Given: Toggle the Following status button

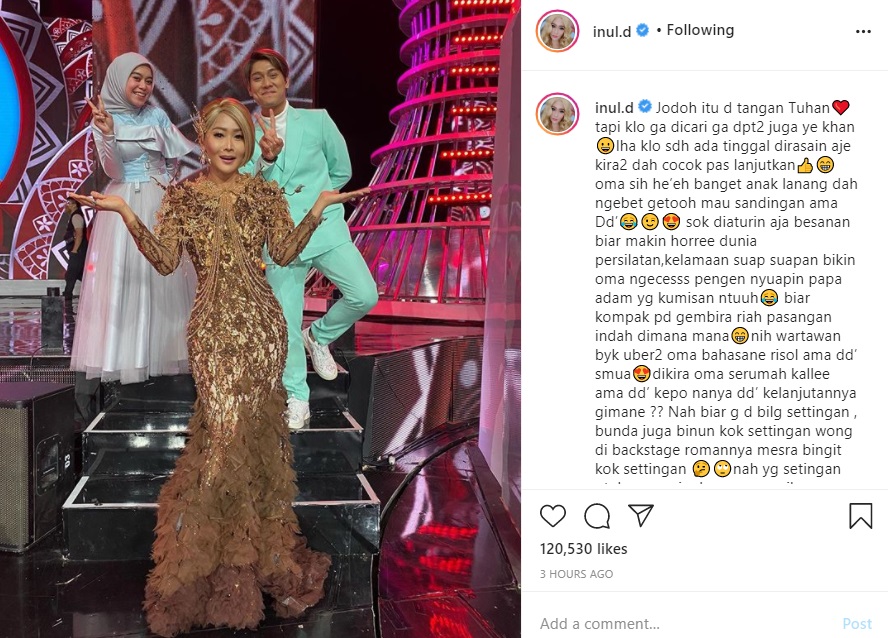Looking at the screenshot, I should click(700, 30).
